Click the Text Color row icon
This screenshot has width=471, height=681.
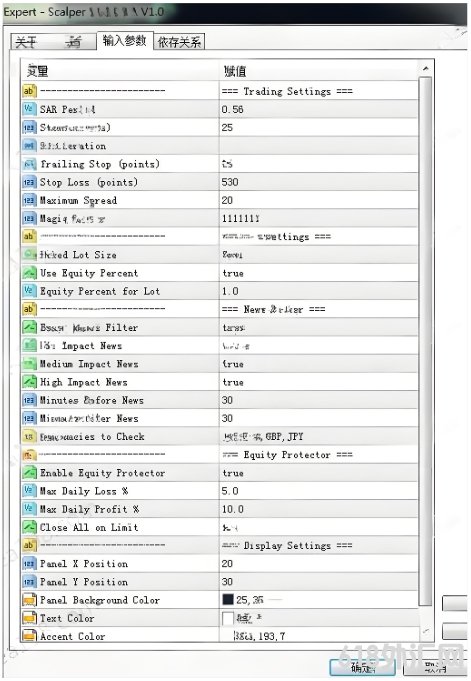tap(29, 618)
